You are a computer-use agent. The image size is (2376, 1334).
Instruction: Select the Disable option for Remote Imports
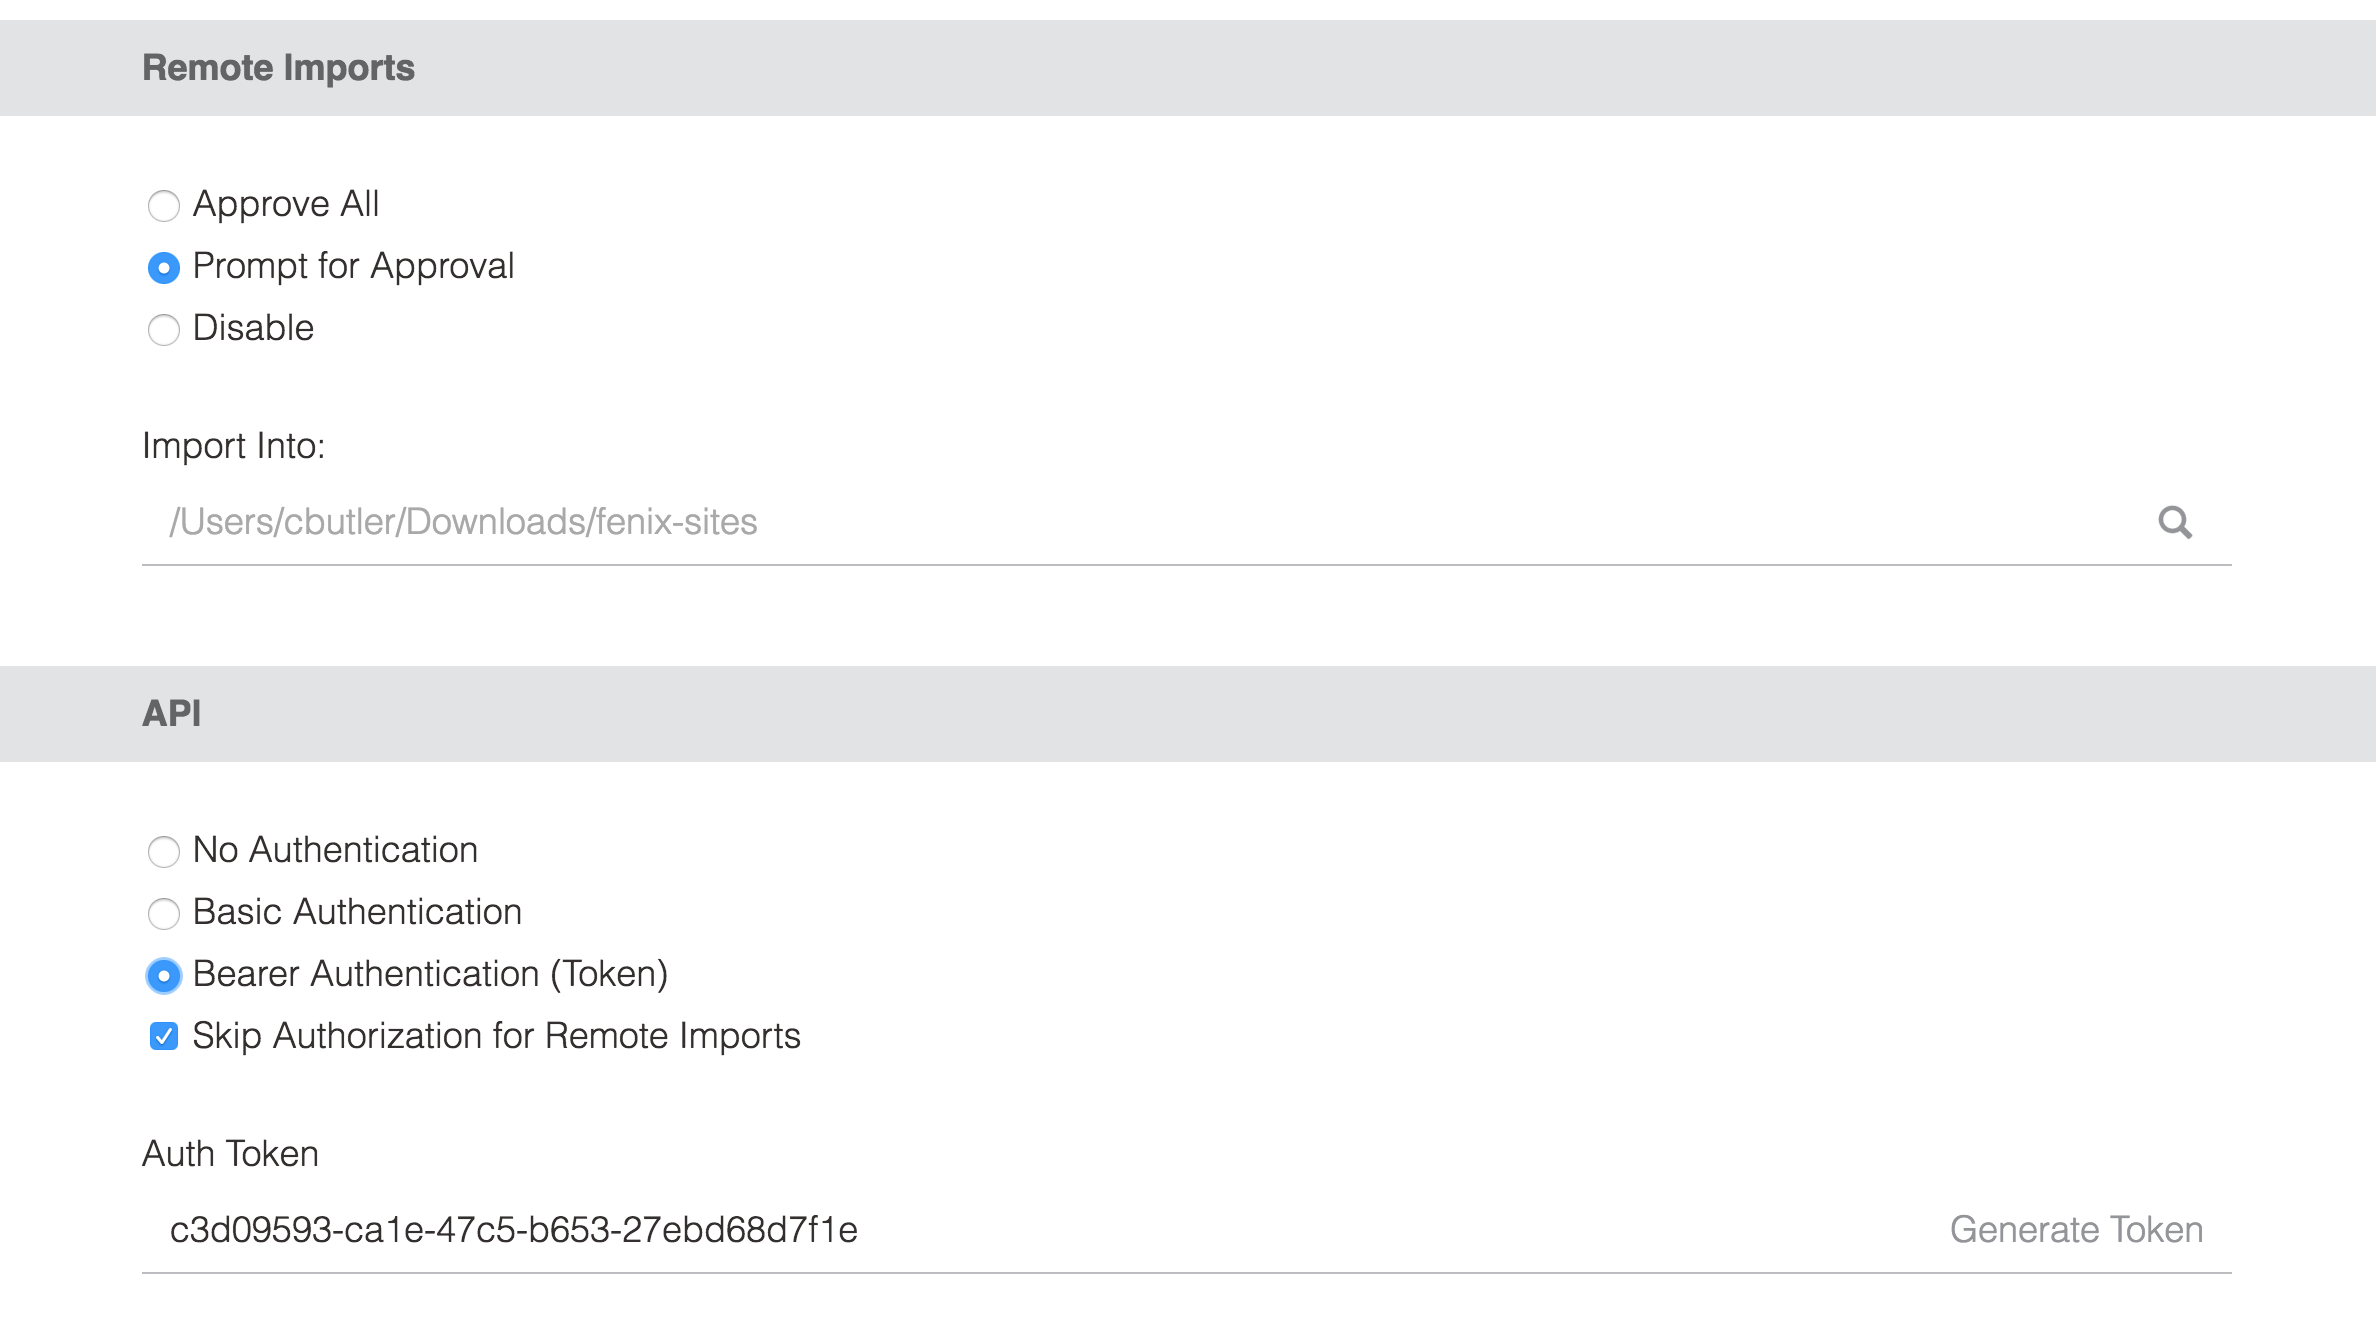(164, 330)
